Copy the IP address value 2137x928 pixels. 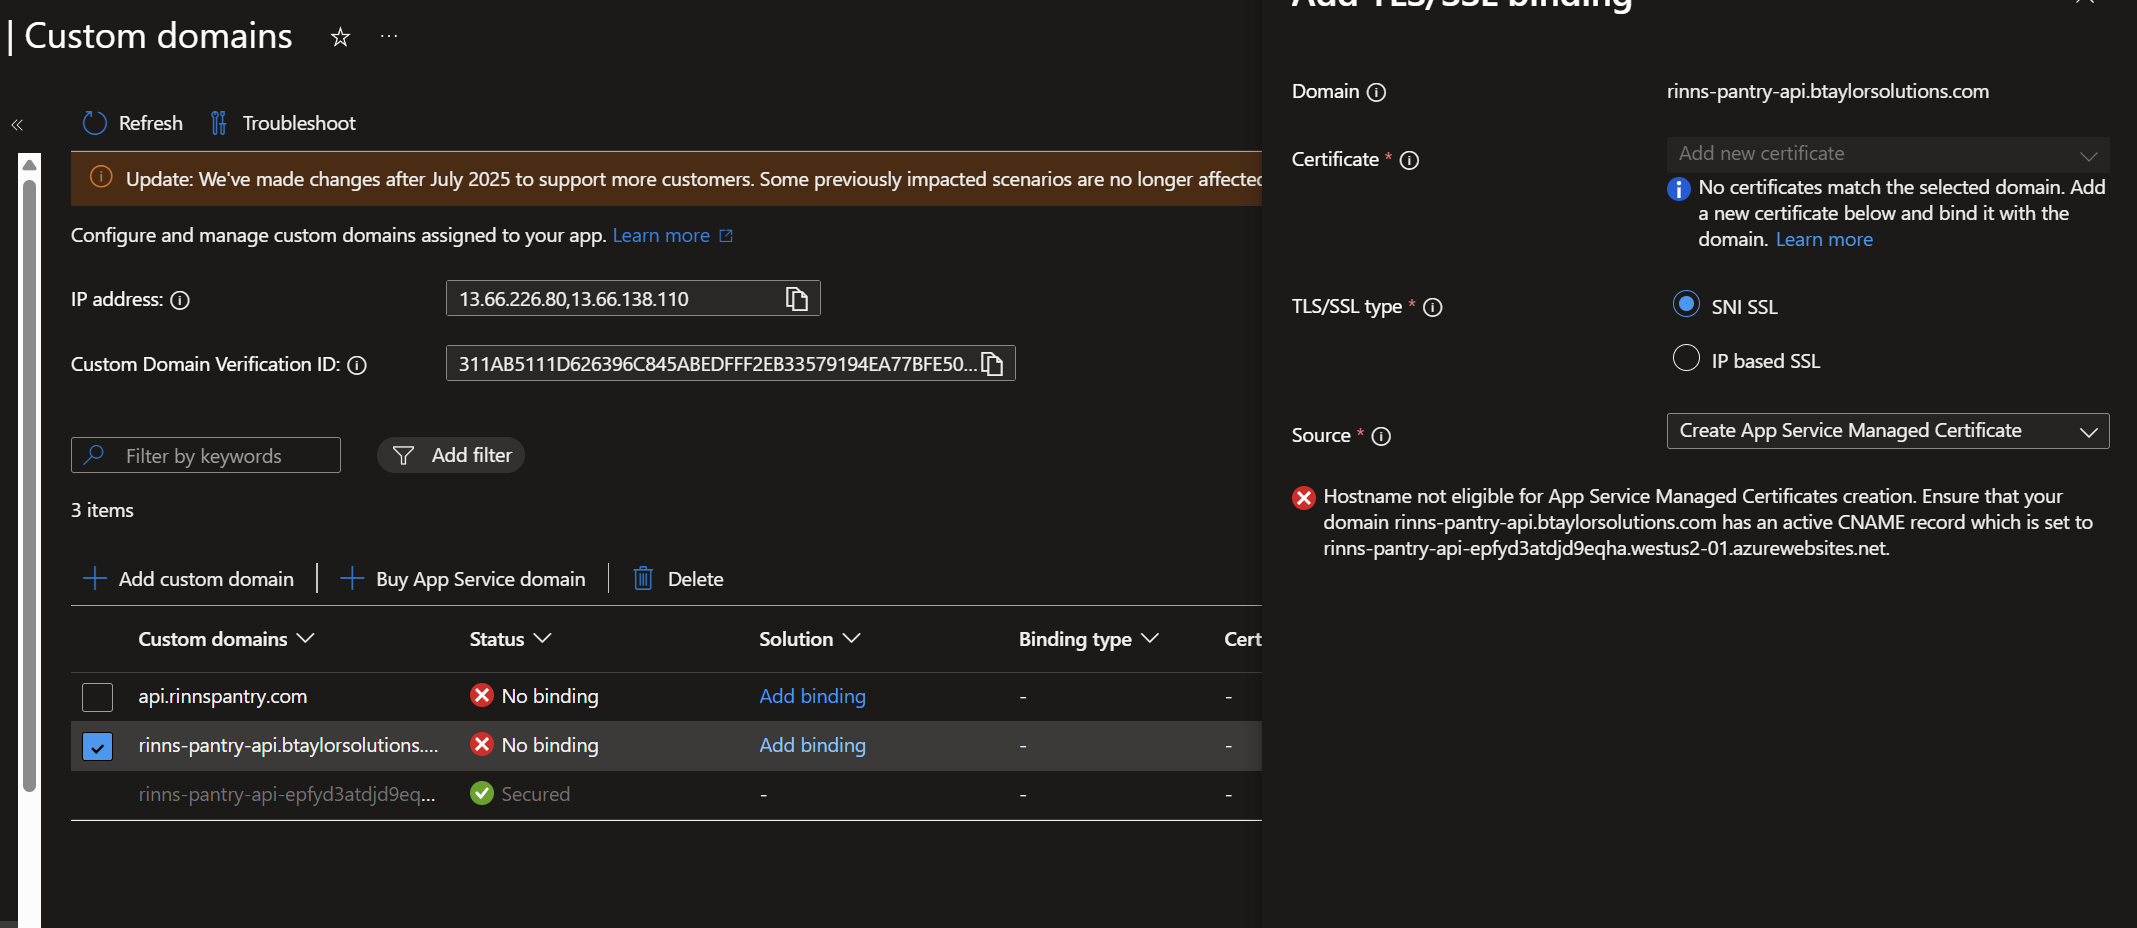[797, 299]
